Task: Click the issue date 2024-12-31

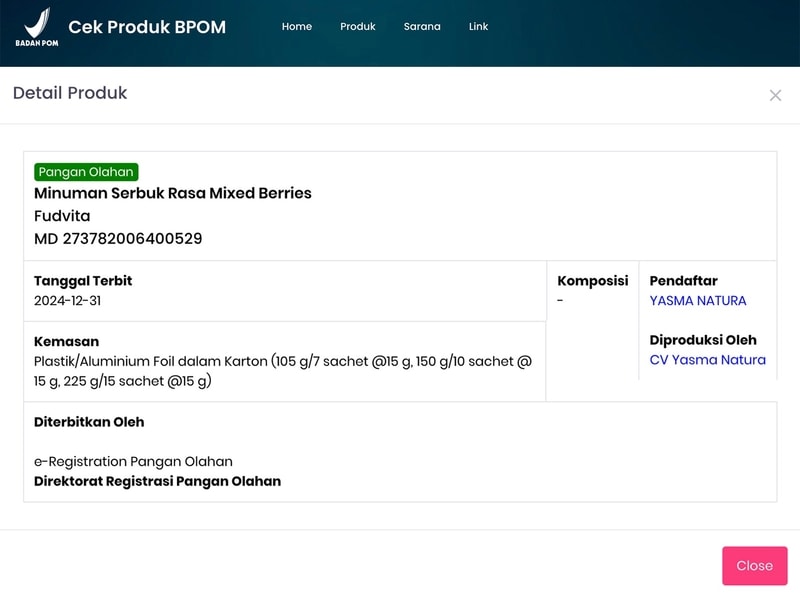Action: pyautogui.click(x=67, y=301)
